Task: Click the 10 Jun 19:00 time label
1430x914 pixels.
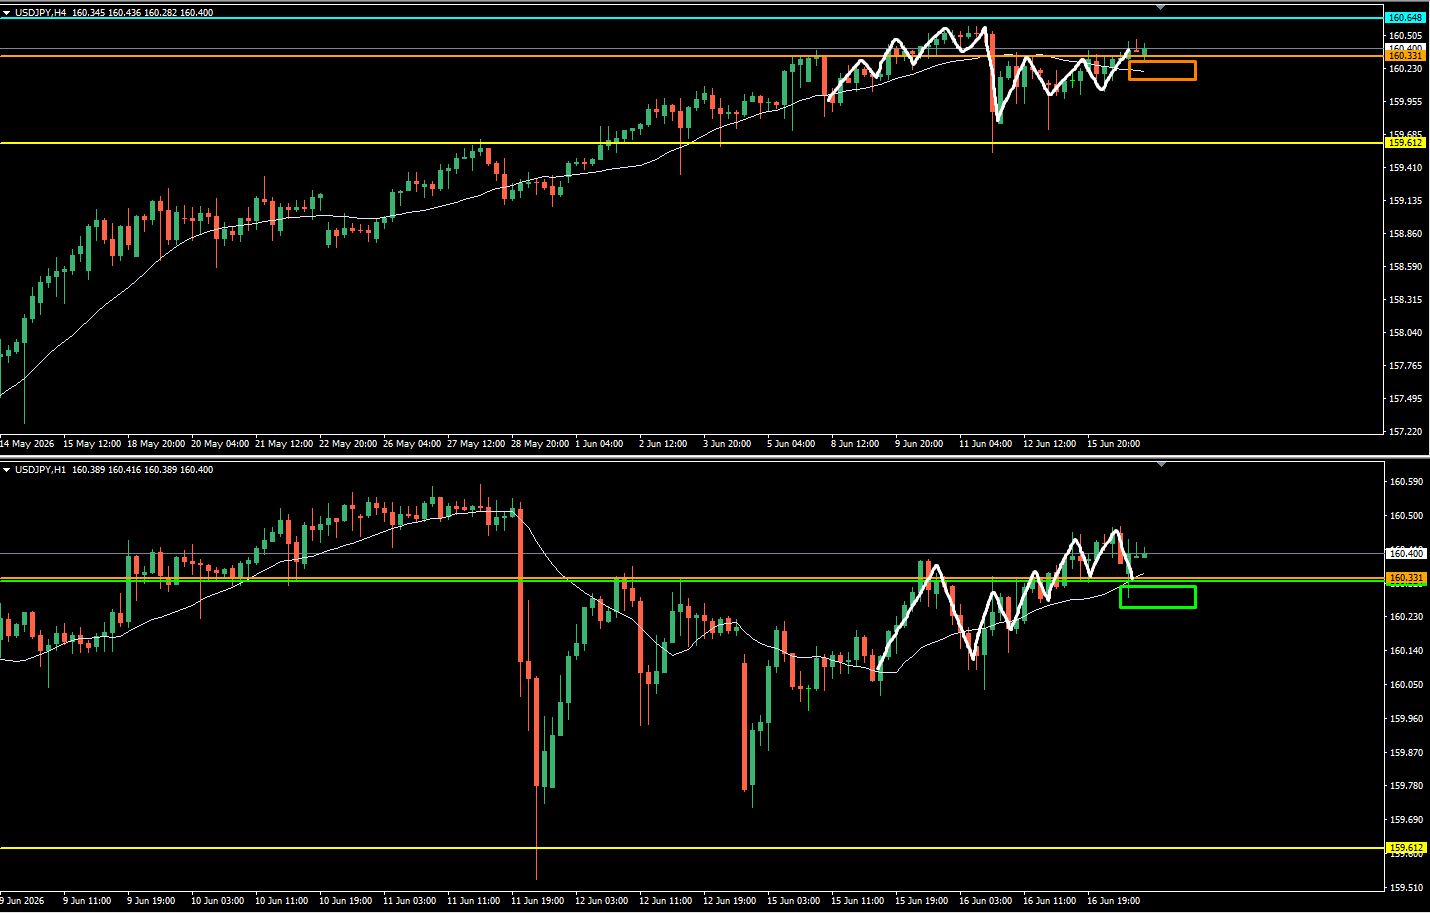Action: click(345, 901)
